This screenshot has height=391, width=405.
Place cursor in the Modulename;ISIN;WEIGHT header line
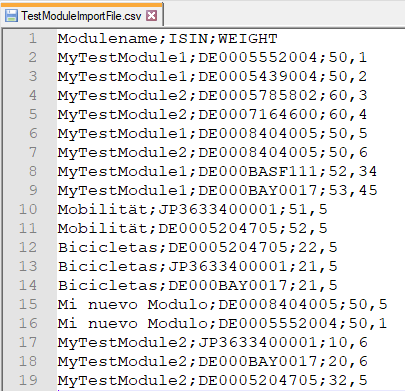pyautogui.click(x=167, y=39)
